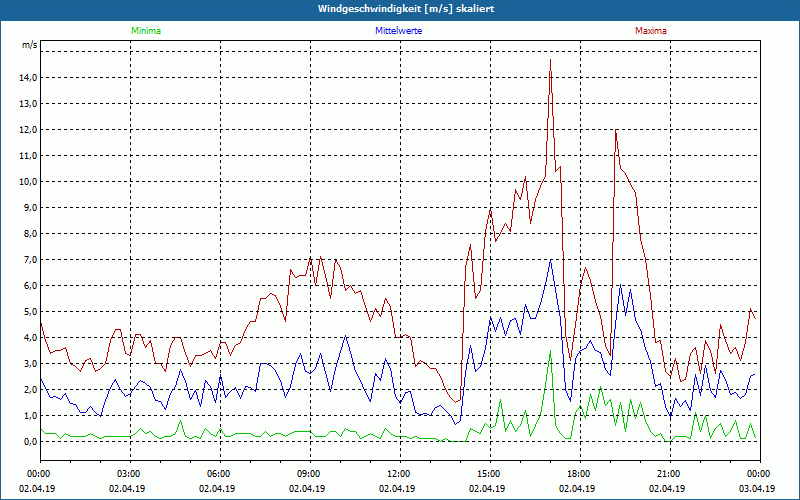Click the '7,0' y-axis value
Screen dimensions: 800x500
point(30,260)
